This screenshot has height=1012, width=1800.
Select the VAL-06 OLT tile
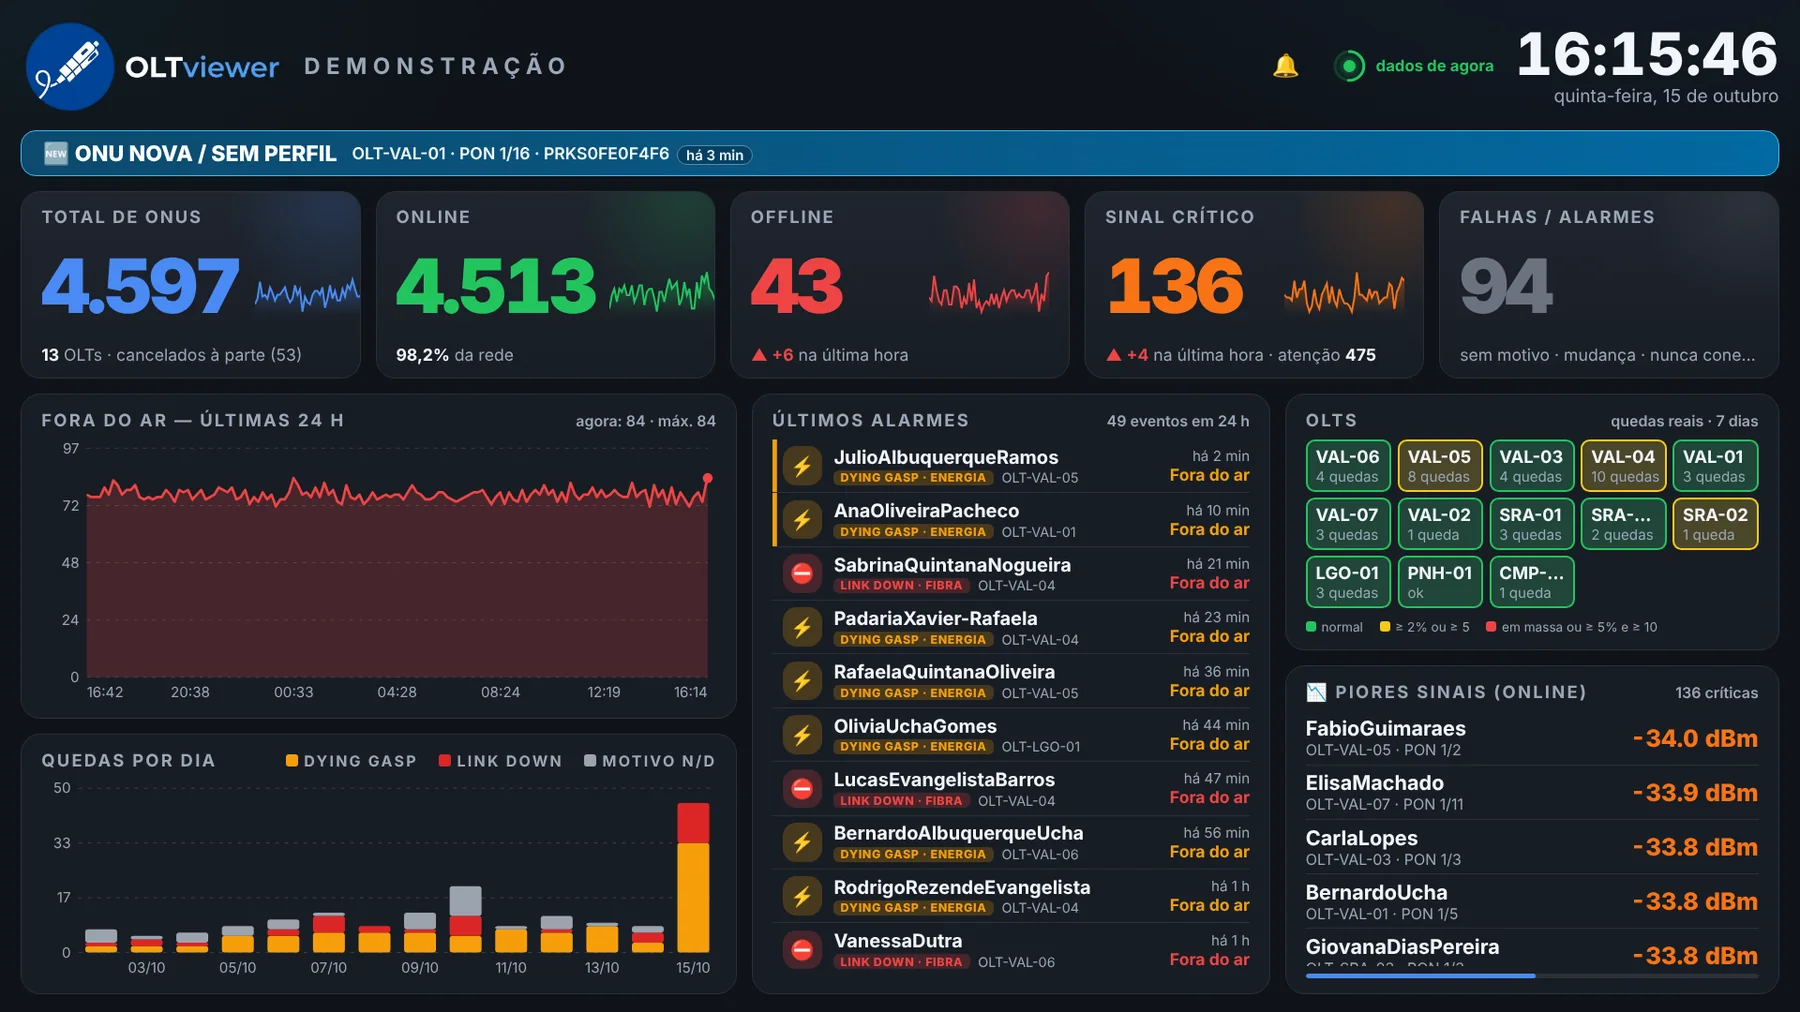click(1348, 466)
